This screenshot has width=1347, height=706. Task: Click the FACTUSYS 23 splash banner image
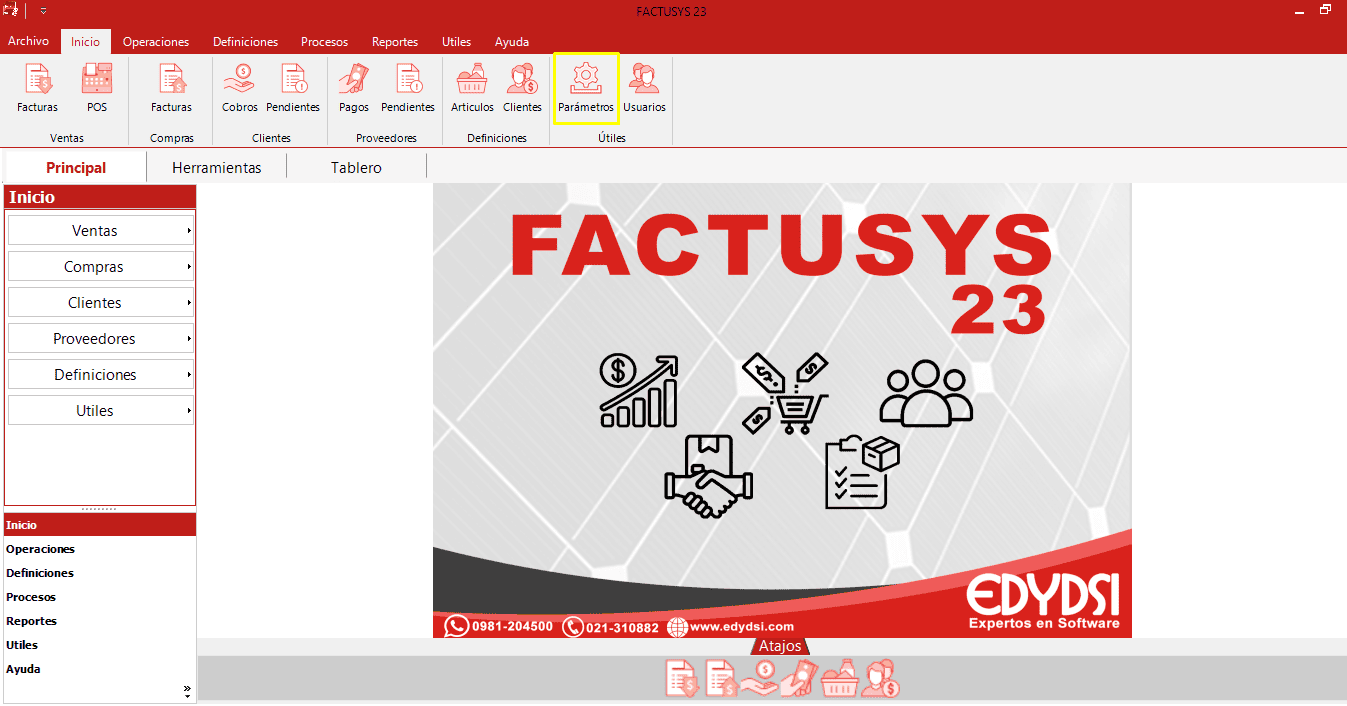click(782, 410)
